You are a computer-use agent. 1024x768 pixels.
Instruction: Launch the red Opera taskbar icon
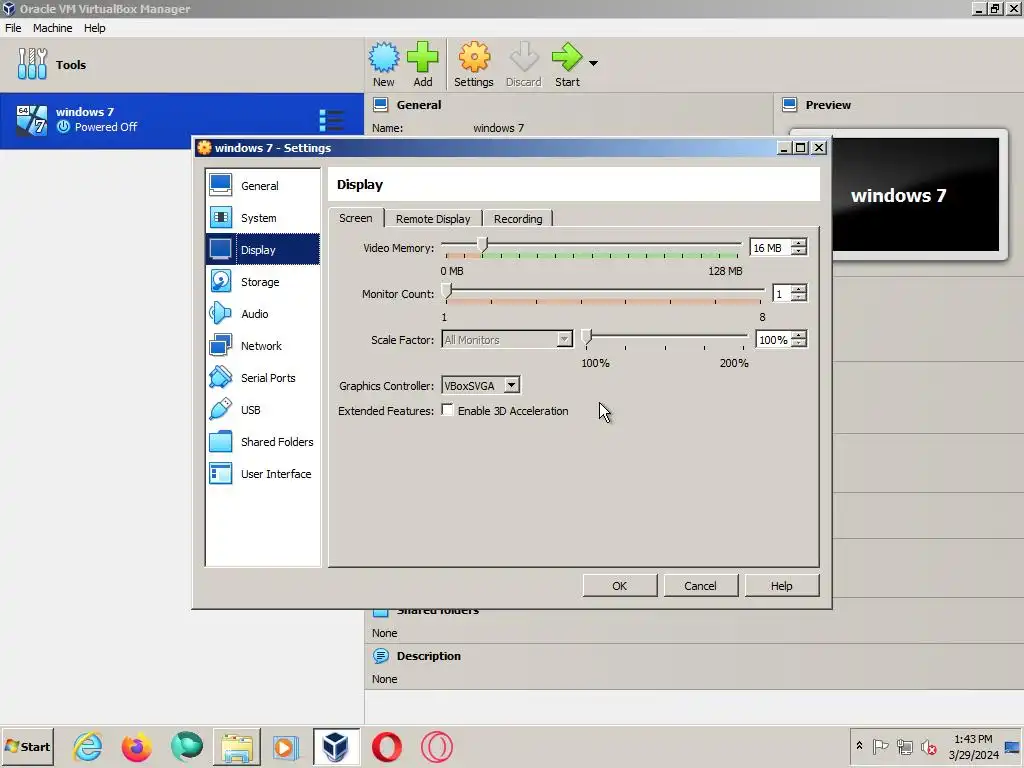click(x=387, y=746)
